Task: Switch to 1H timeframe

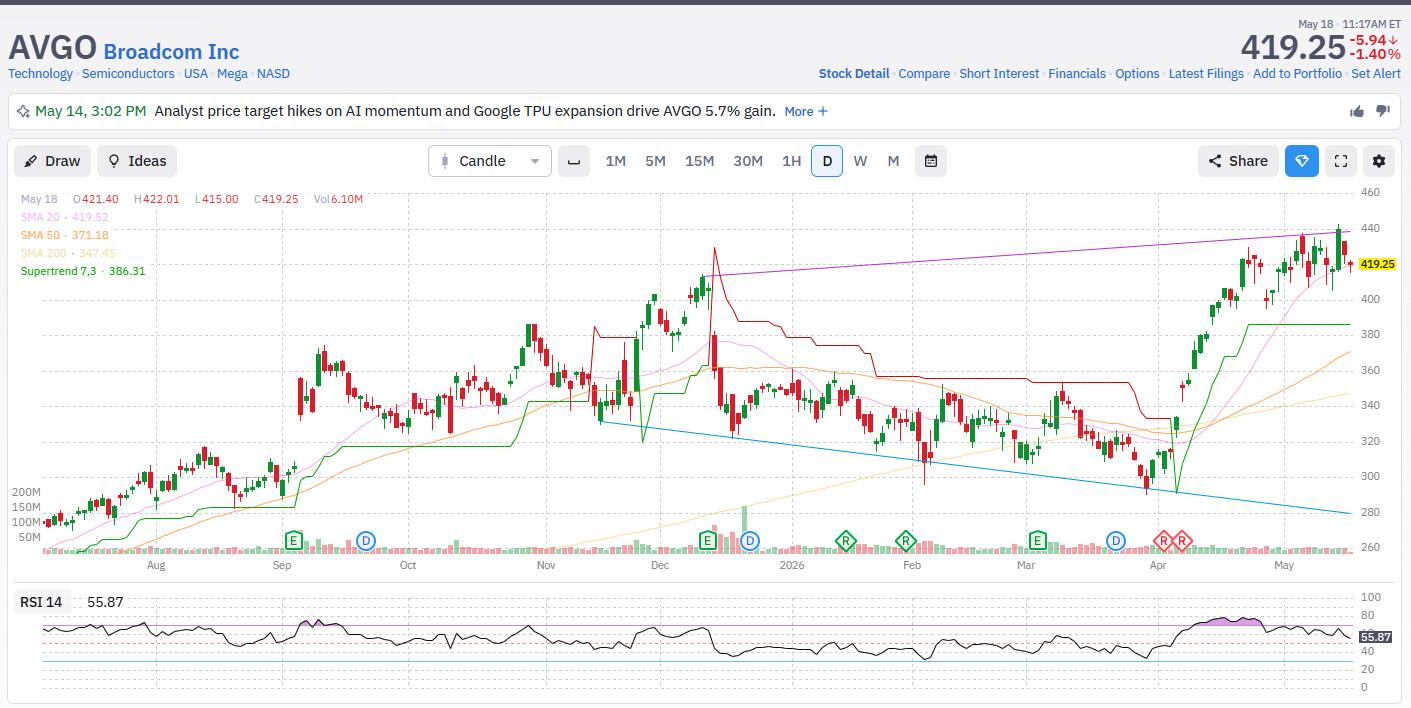Action: pyautogui.click(x=791, y=161)
